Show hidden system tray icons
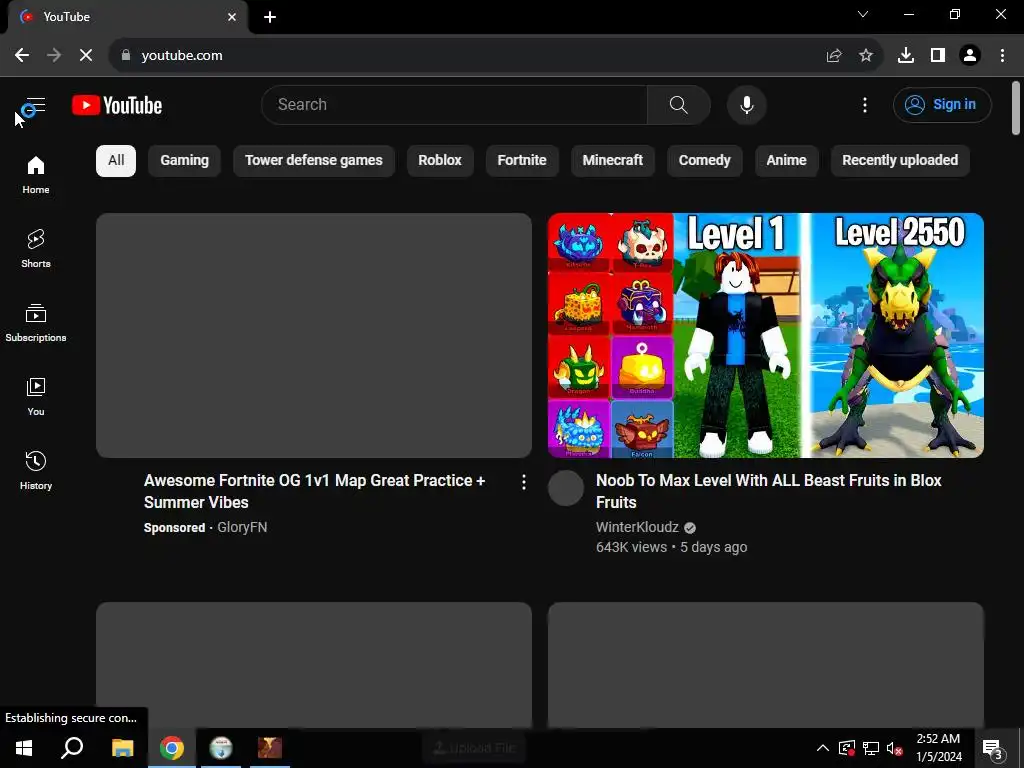The height and width of the screenshot is (768, 1024). (x=823, y=748)
